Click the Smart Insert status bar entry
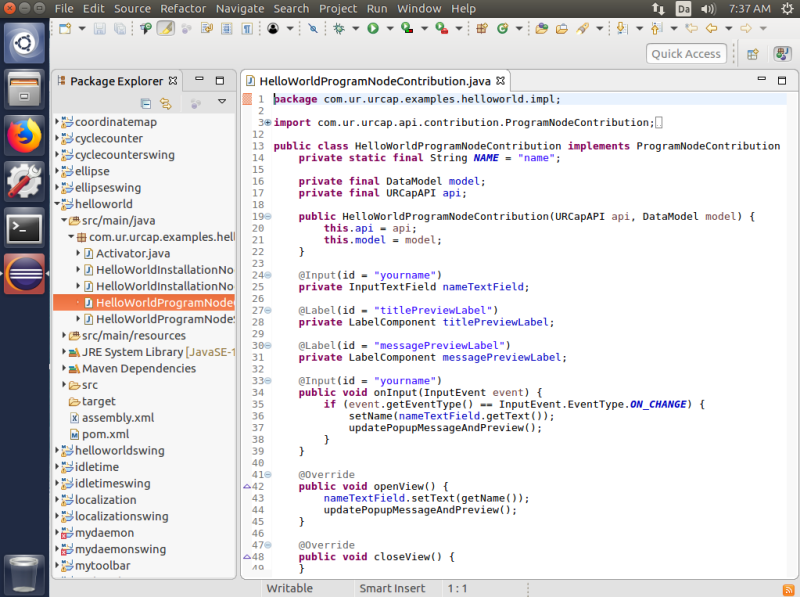Image resolution: width=800 pixels, height=597 pixels. [x=392, y=588]
